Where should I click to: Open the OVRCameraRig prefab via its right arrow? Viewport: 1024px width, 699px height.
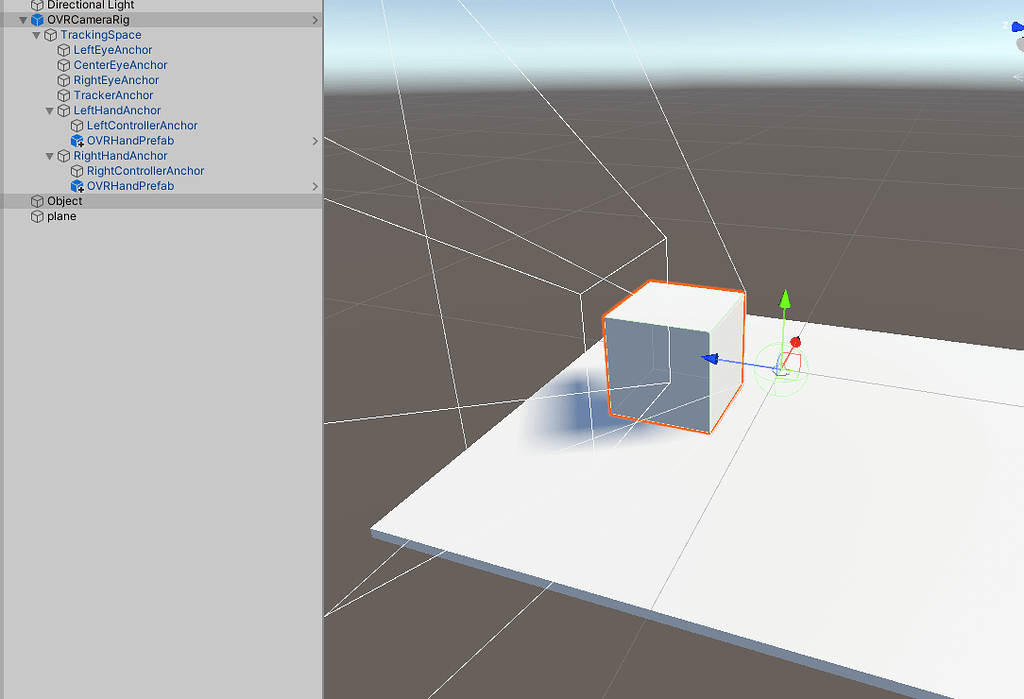pos(316,19)
